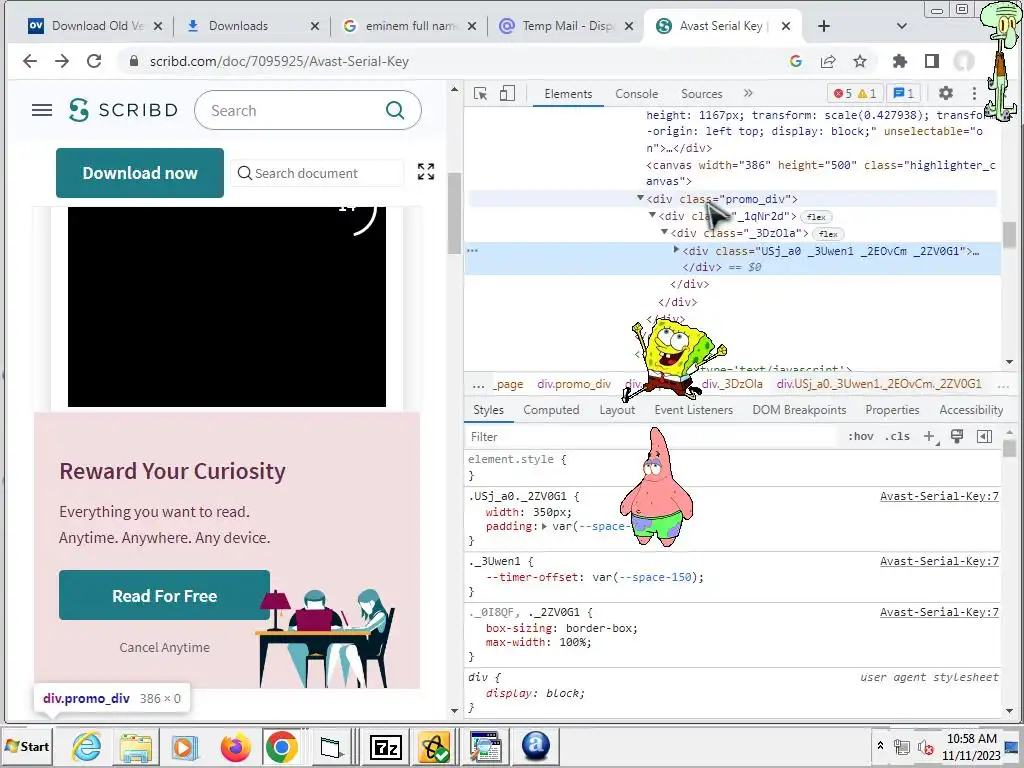Screen dimensions: 1024x768
Task: Select div._3DzOla in breadcrumb bar
Action: click(732, 384)
